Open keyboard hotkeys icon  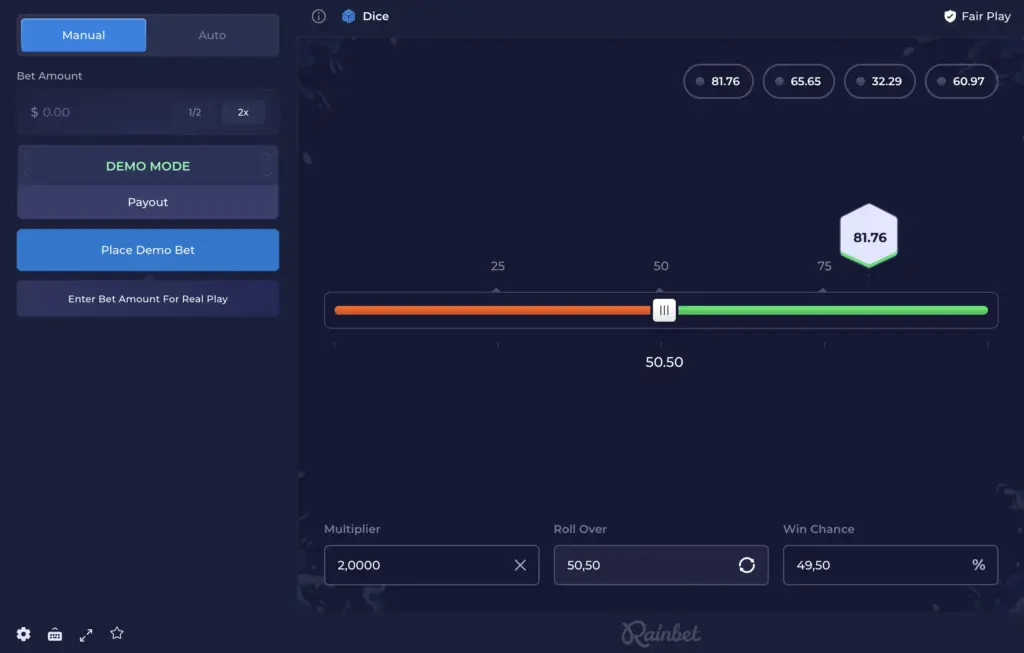pyautogui.click(x=55, y=634)
